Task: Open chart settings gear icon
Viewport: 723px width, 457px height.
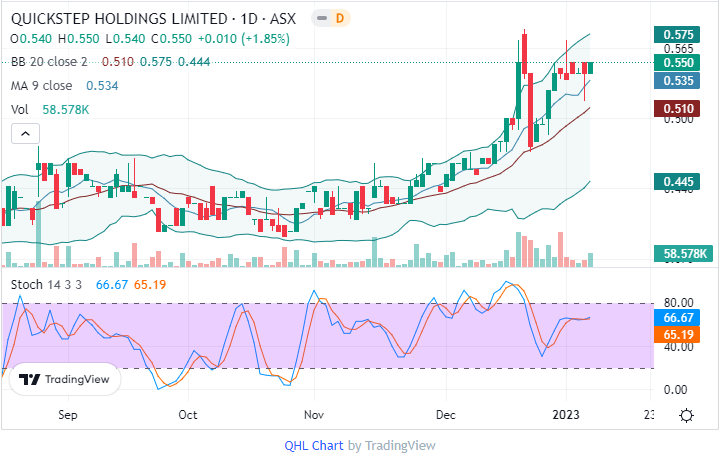Action: [687, 414]
